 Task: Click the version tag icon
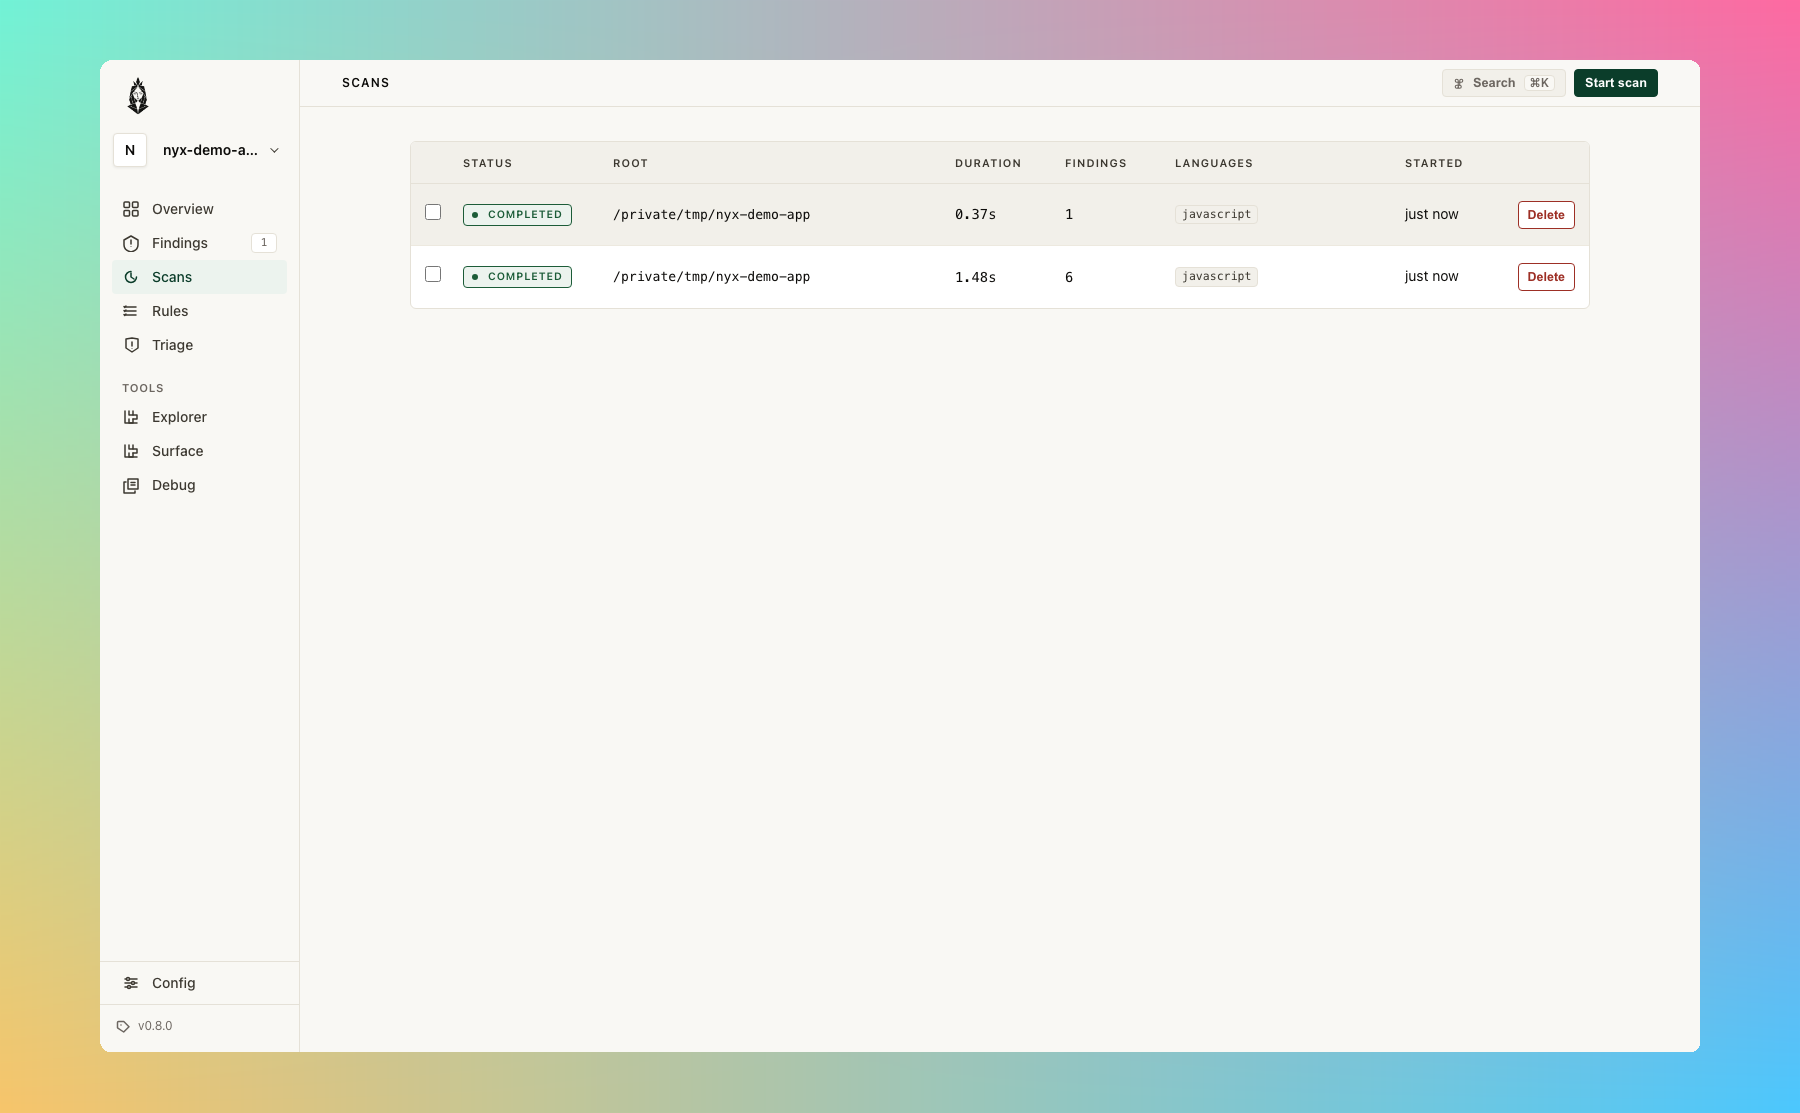pyautogui.click(x=123, y=1026)
